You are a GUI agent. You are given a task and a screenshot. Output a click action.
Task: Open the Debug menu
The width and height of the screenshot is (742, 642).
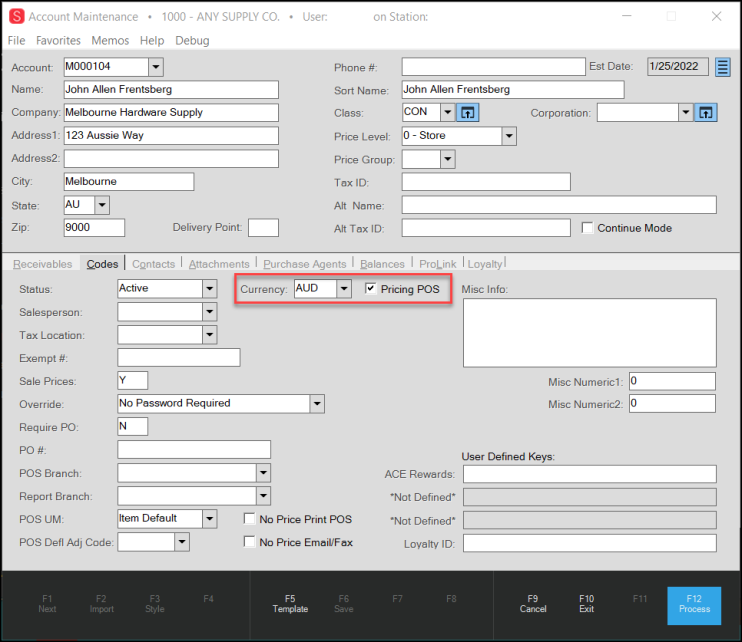(192, 41)
